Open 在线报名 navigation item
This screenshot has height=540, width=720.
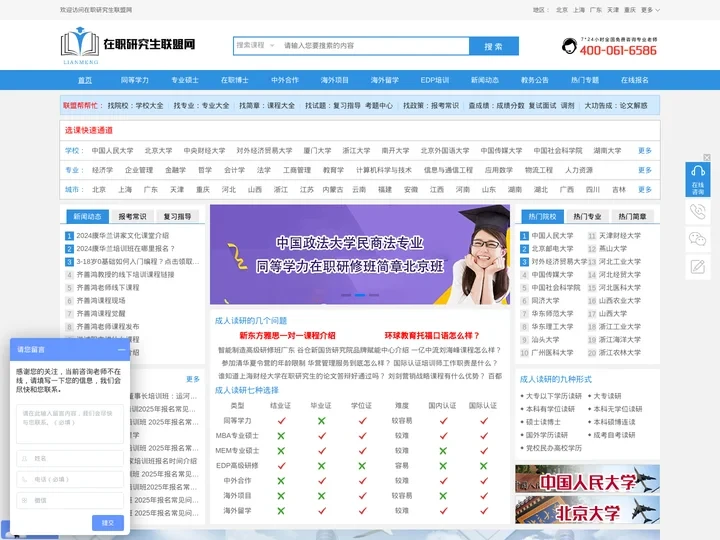pos(635,80)
